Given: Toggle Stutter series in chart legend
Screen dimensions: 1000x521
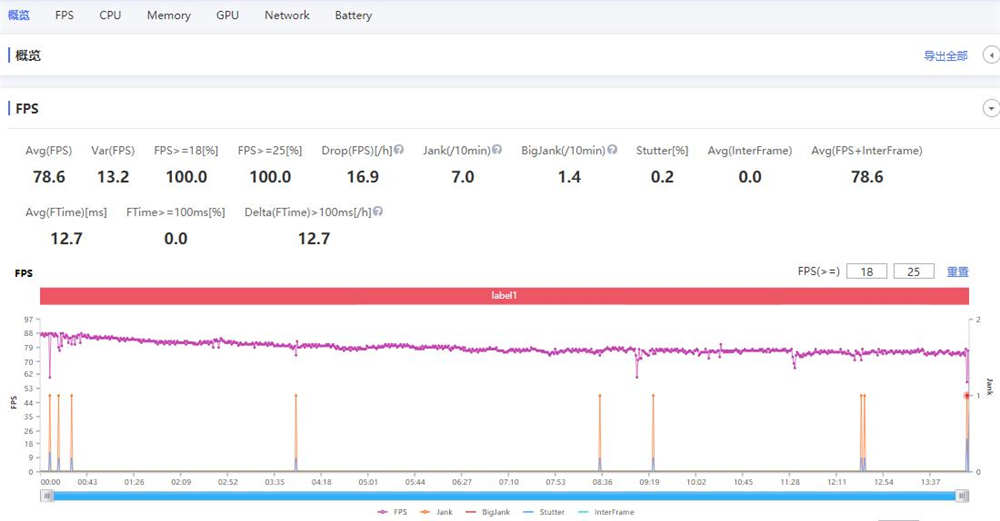Looking at the screenshot, I should pos(544,512).
